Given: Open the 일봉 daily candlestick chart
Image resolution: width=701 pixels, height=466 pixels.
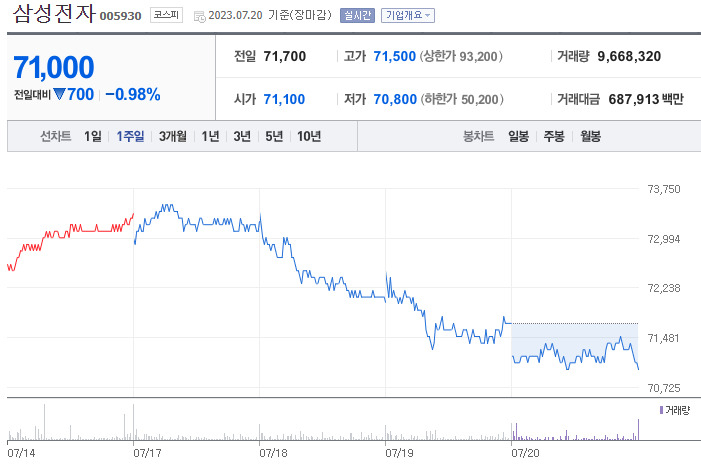Looking at the screenshot, I should (519, 136).
